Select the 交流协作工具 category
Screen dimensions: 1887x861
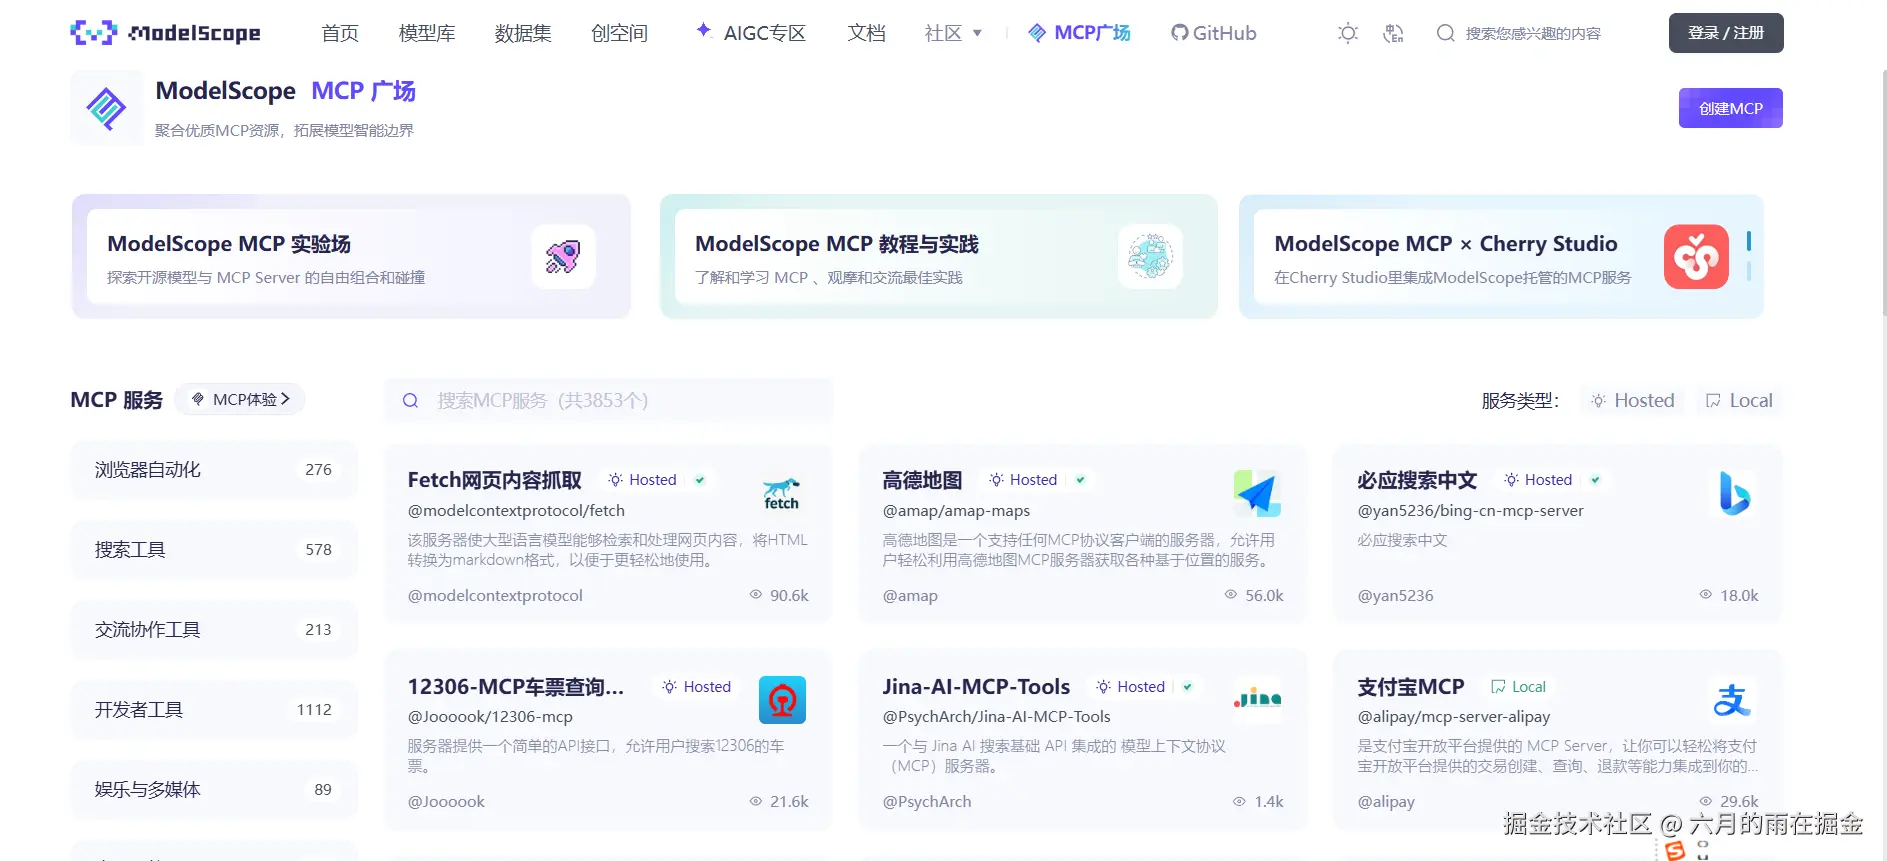214,630
